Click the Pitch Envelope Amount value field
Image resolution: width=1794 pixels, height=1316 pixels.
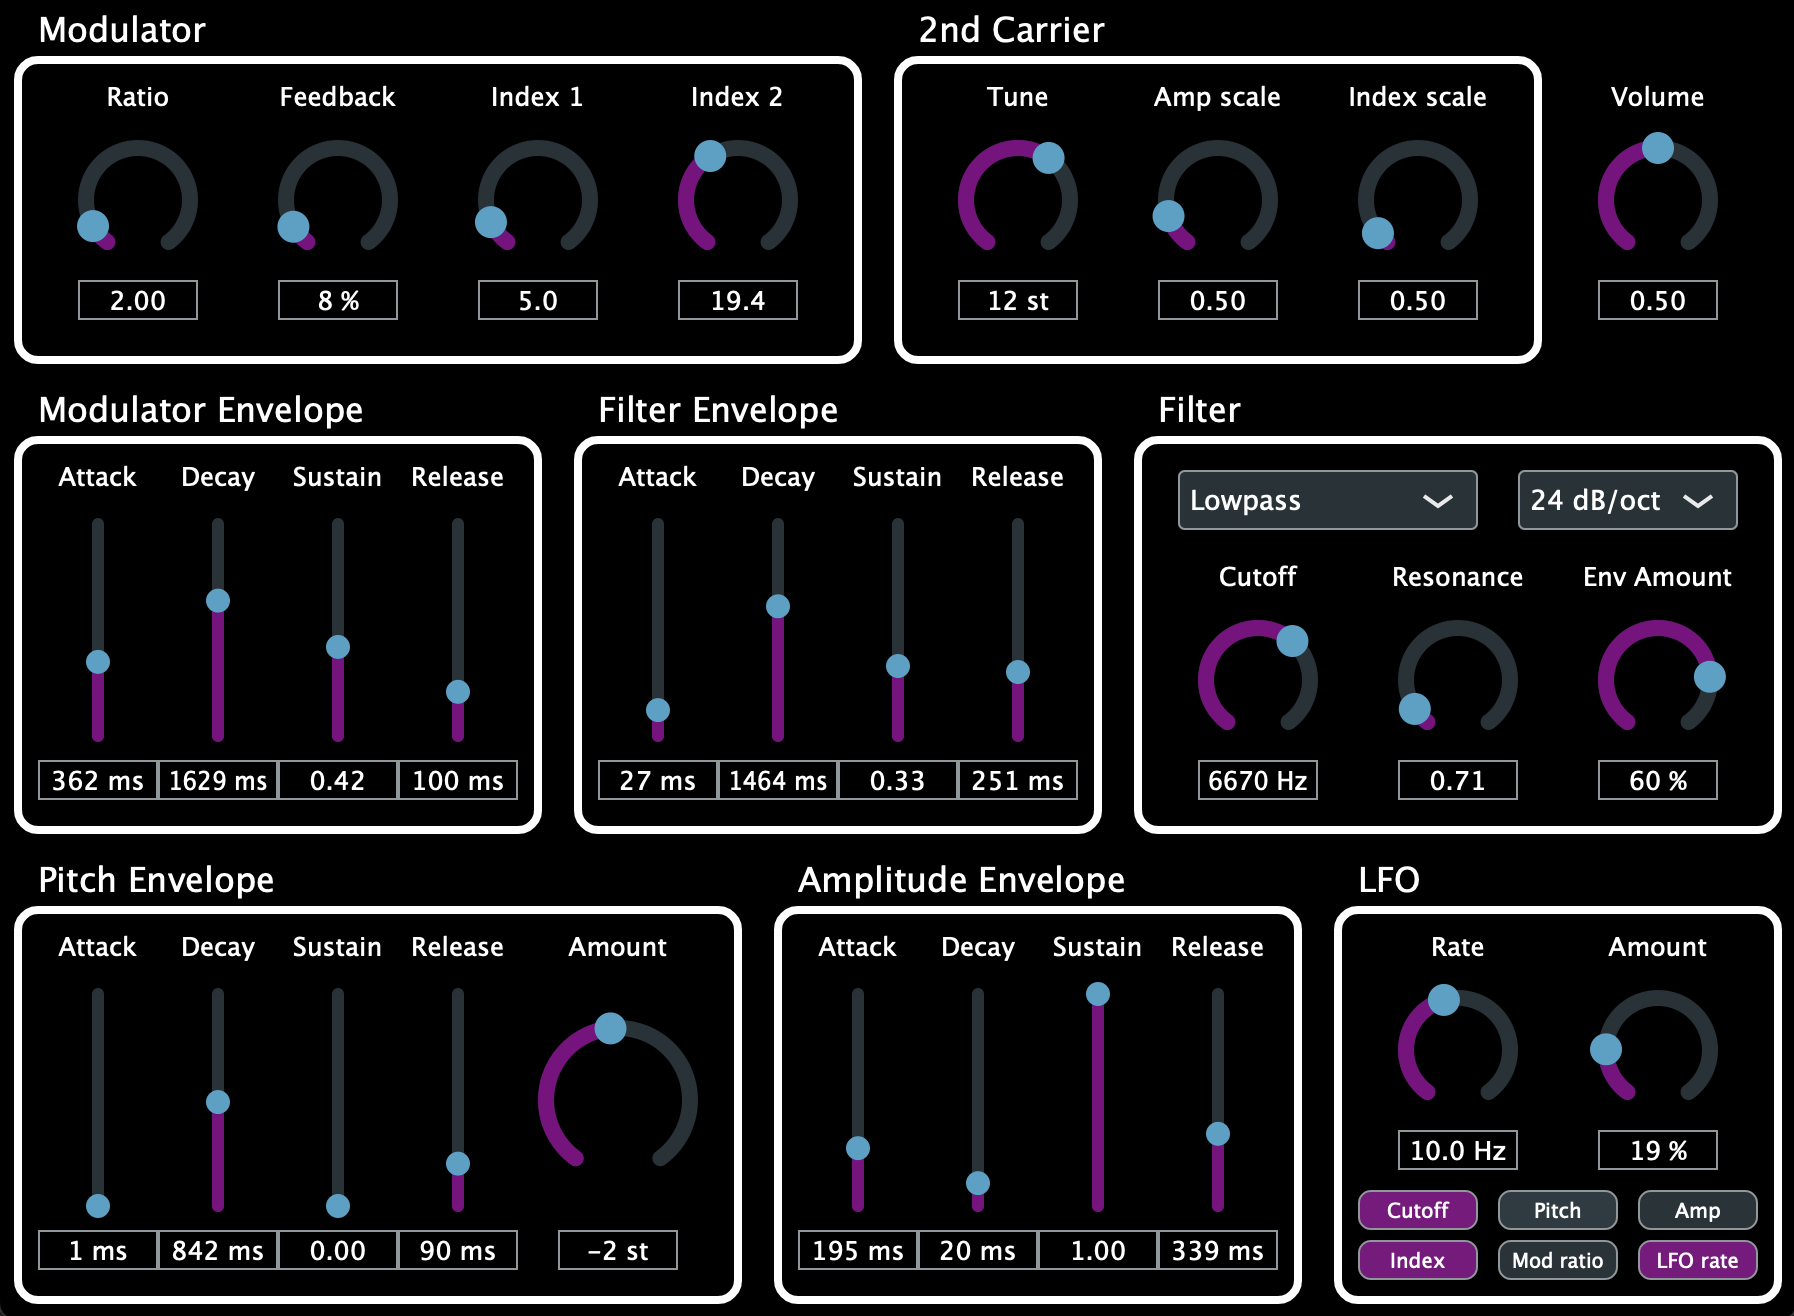pos(616,1249)
